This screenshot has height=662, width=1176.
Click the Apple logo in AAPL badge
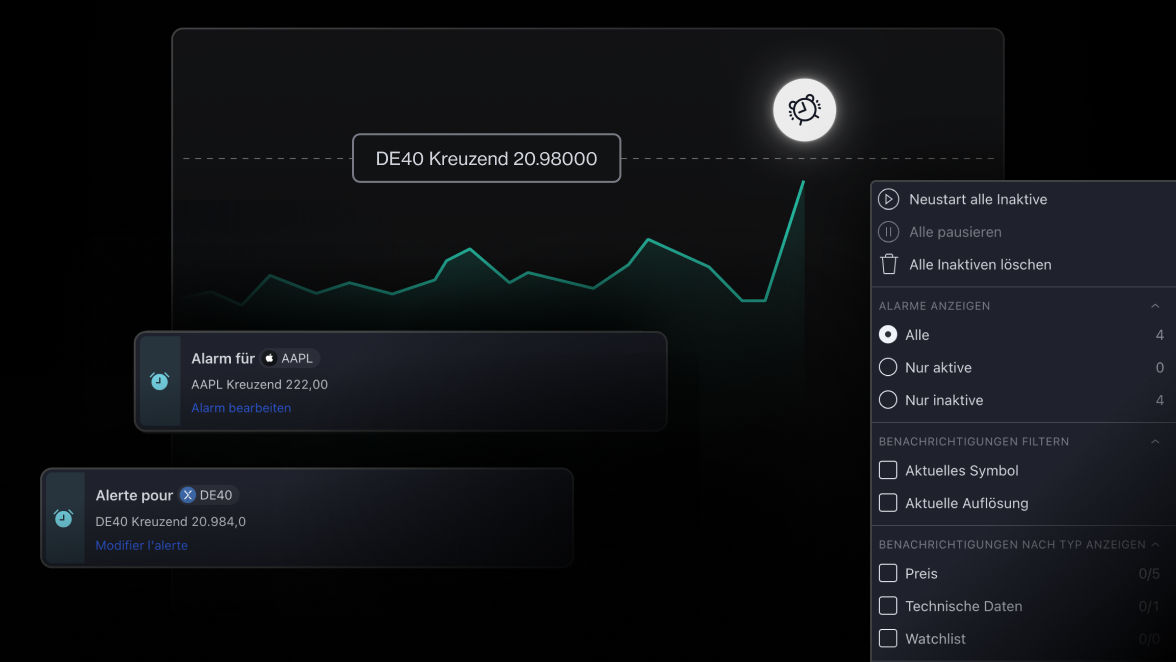[269, 358]
